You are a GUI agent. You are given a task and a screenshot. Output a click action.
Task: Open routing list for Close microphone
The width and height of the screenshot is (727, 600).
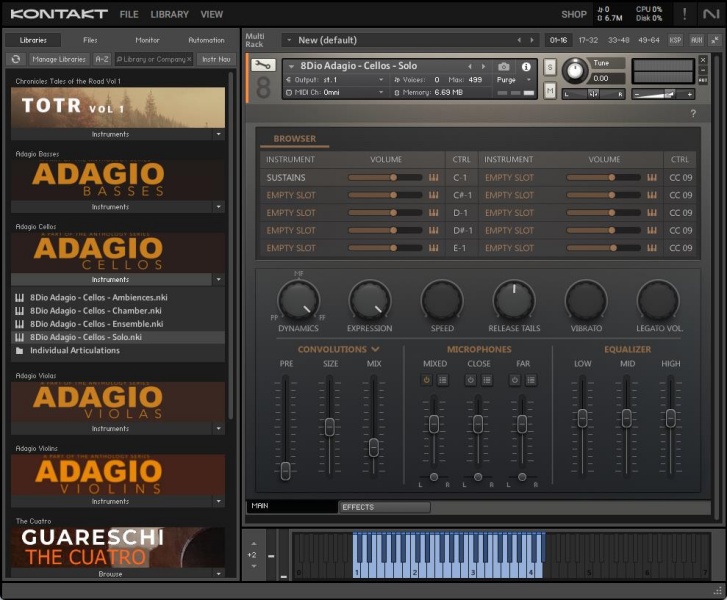click(486, 380)
